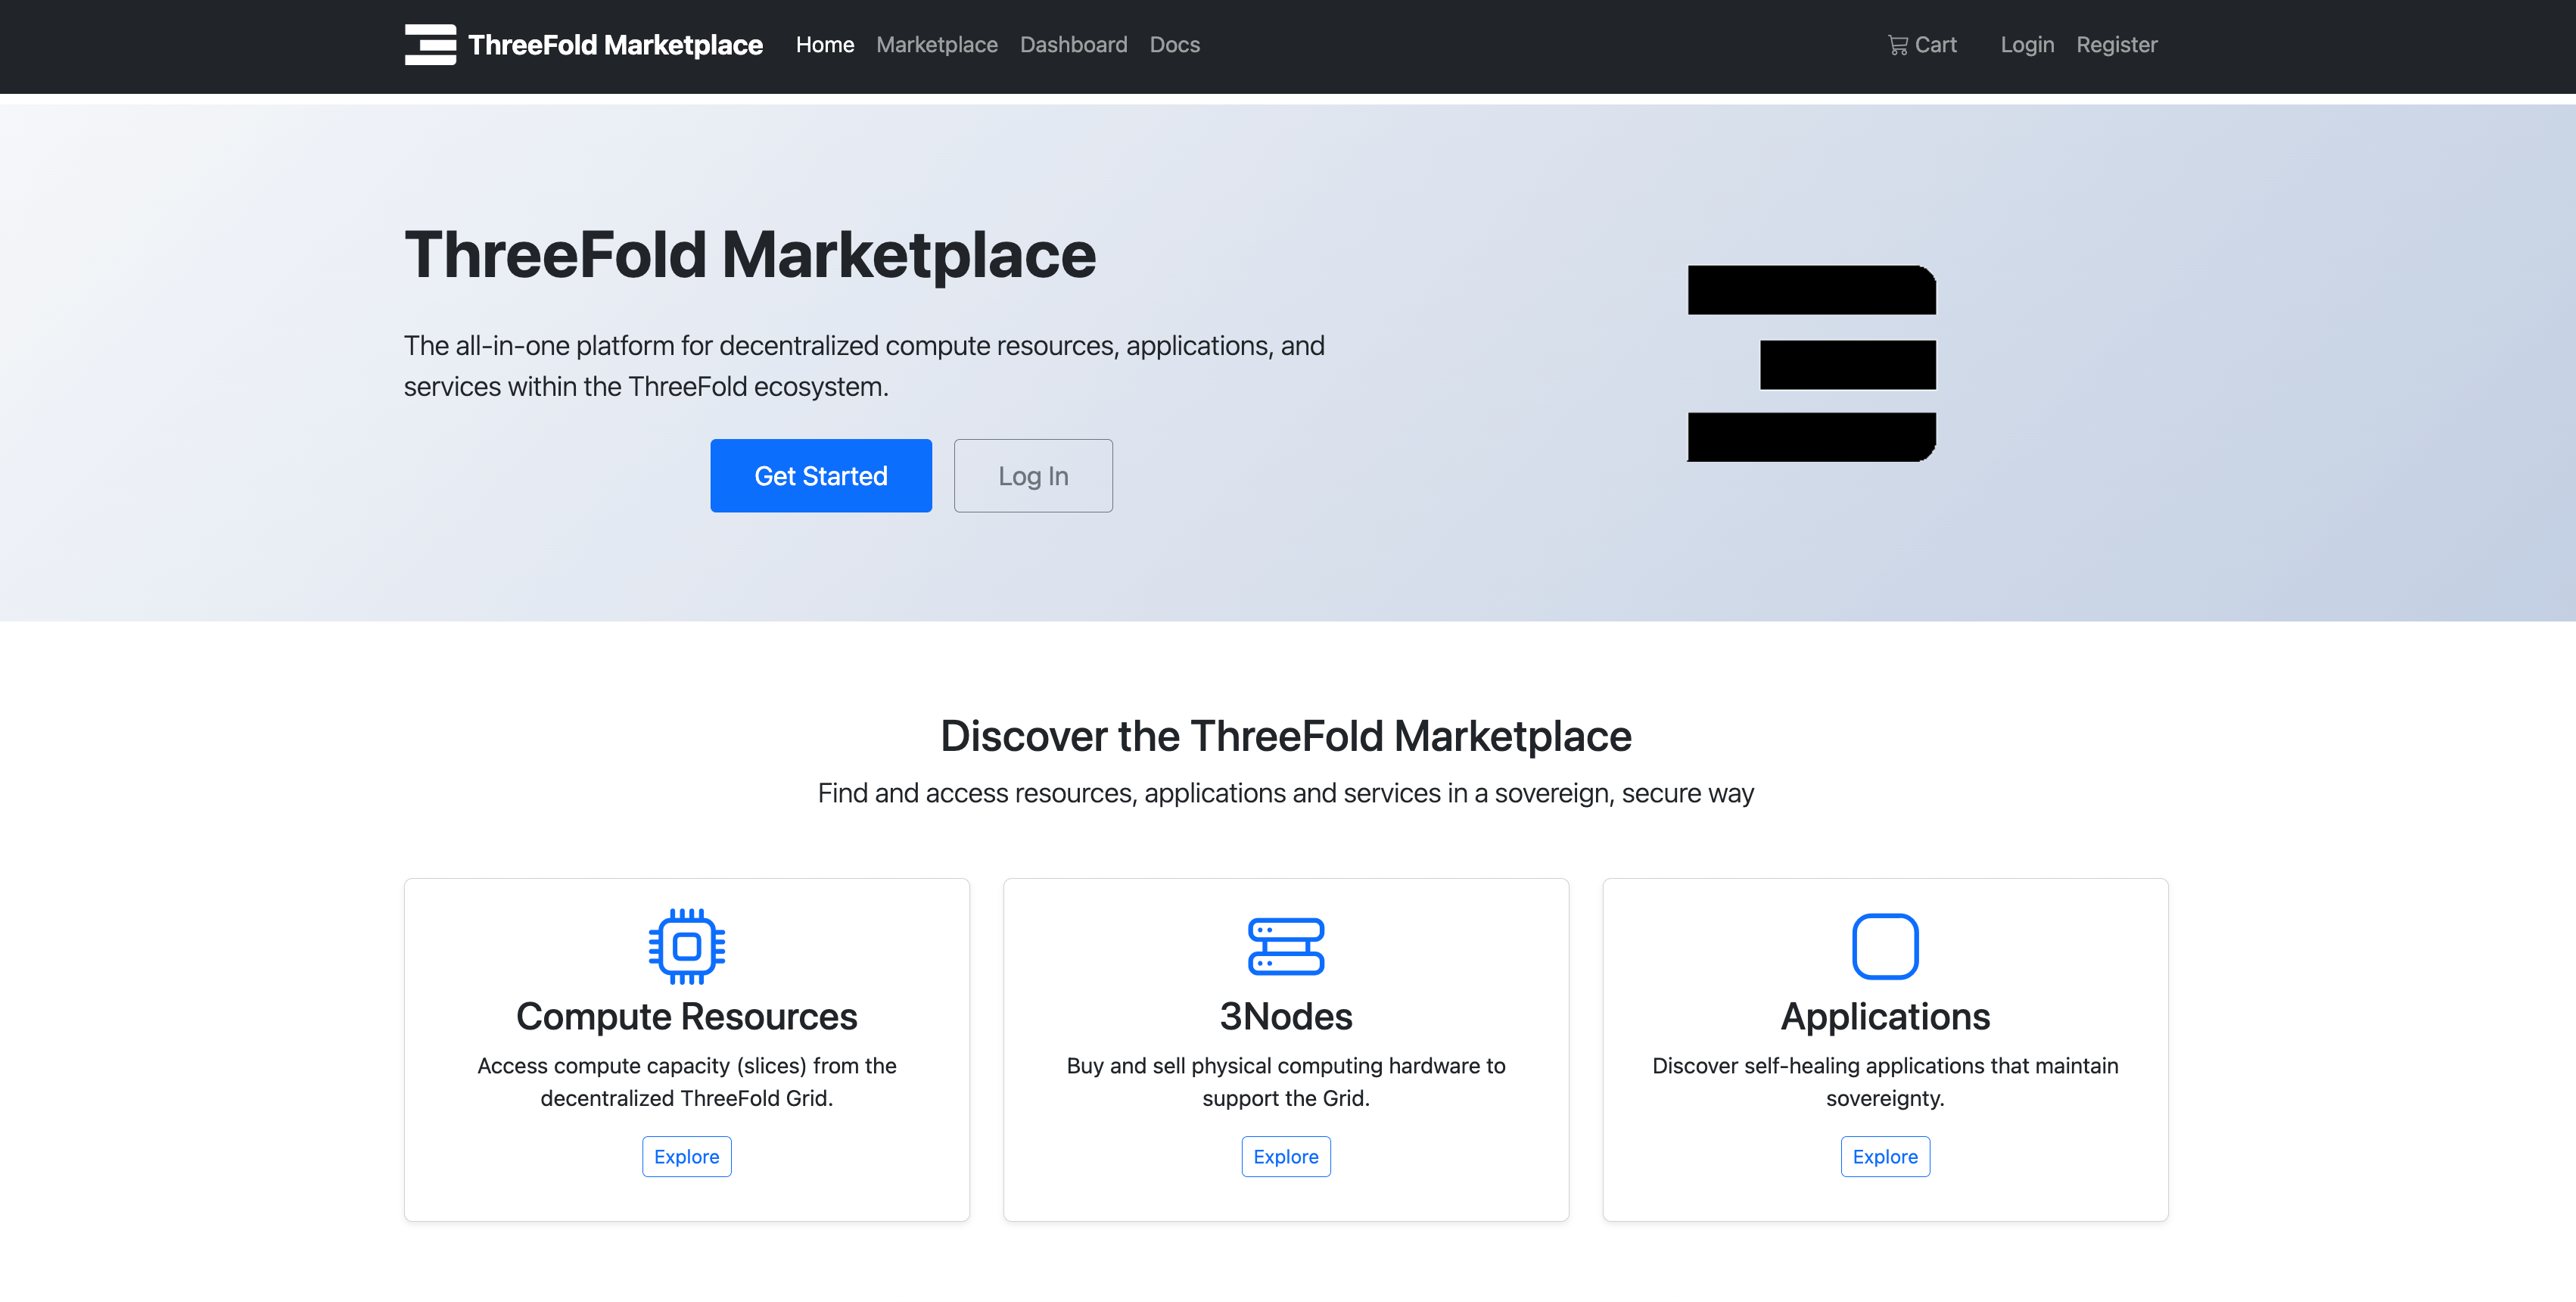Click the 3Nodes card heading
The height and width of the screenshot is (1302, 2576).
[x=1285, y=1016]
